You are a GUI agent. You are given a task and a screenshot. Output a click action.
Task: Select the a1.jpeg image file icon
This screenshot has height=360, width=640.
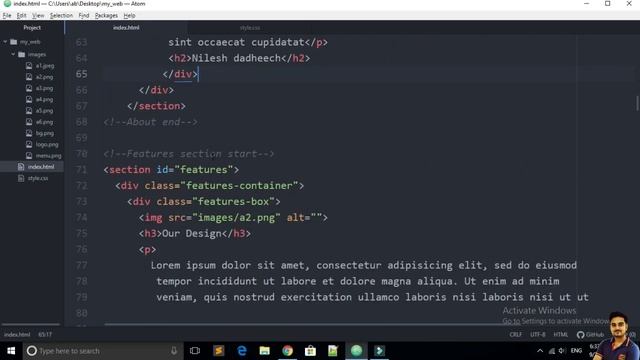29,65
